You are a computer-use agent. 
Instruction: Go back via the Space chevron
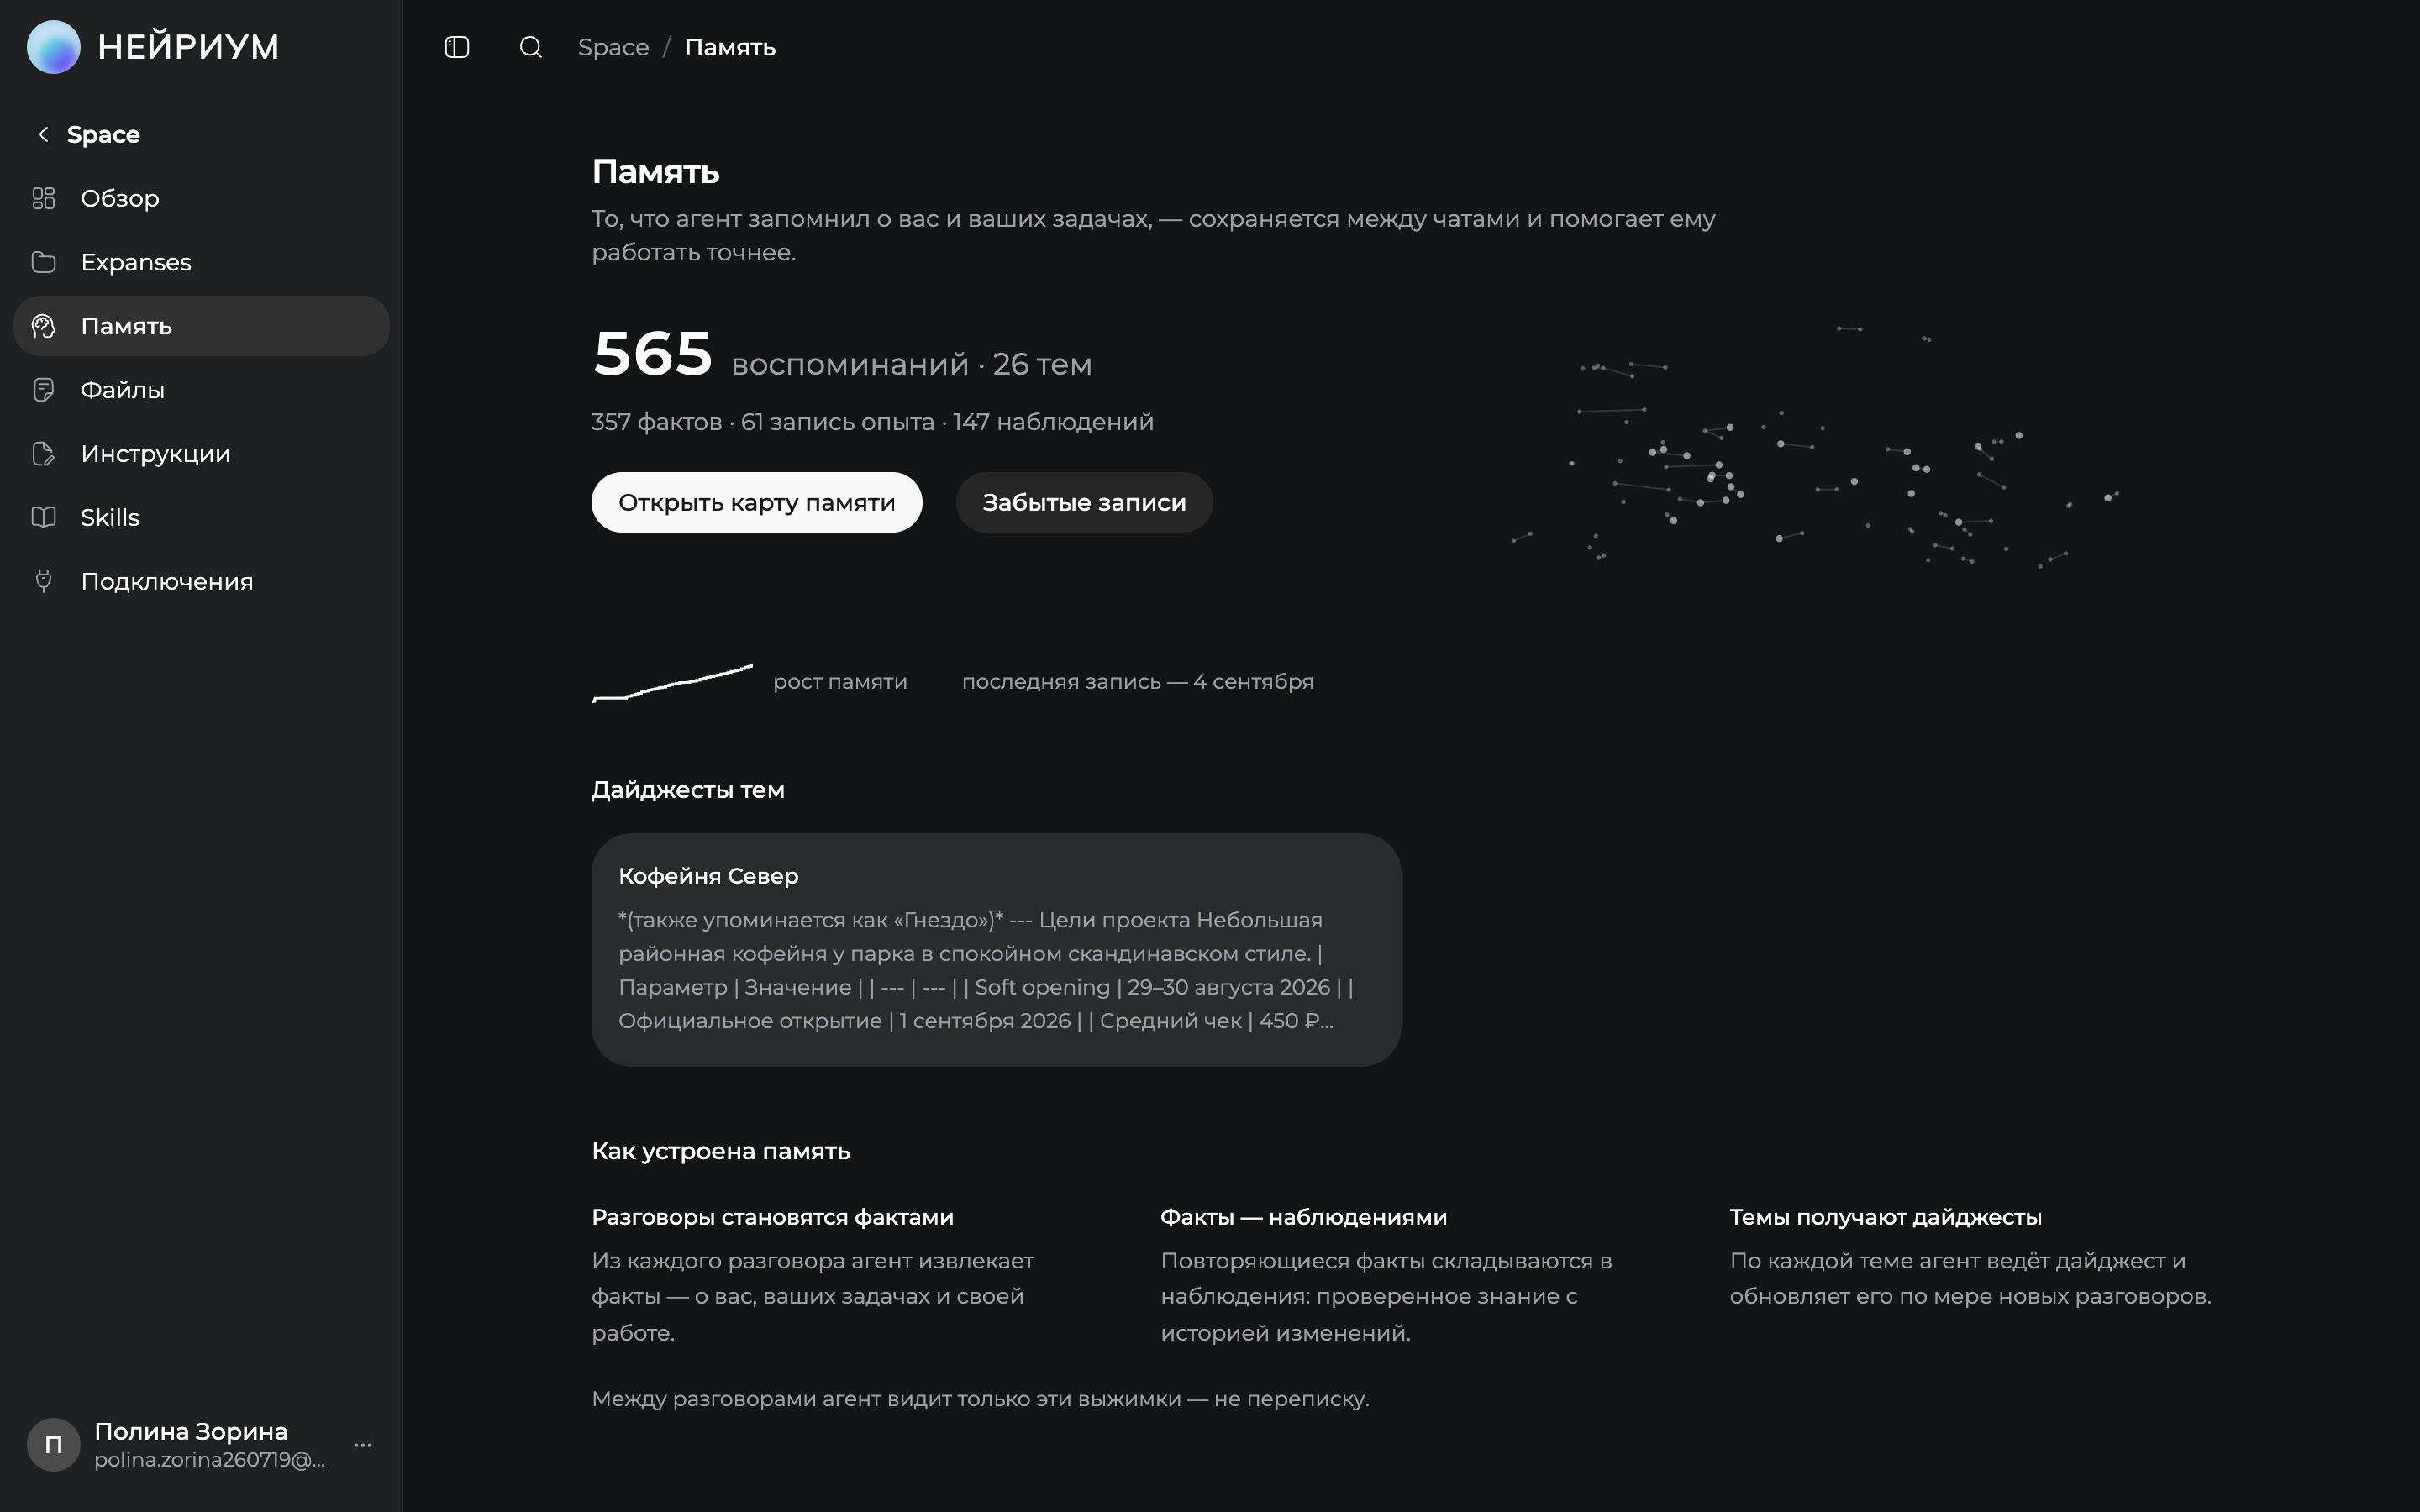tap(43, 134)
